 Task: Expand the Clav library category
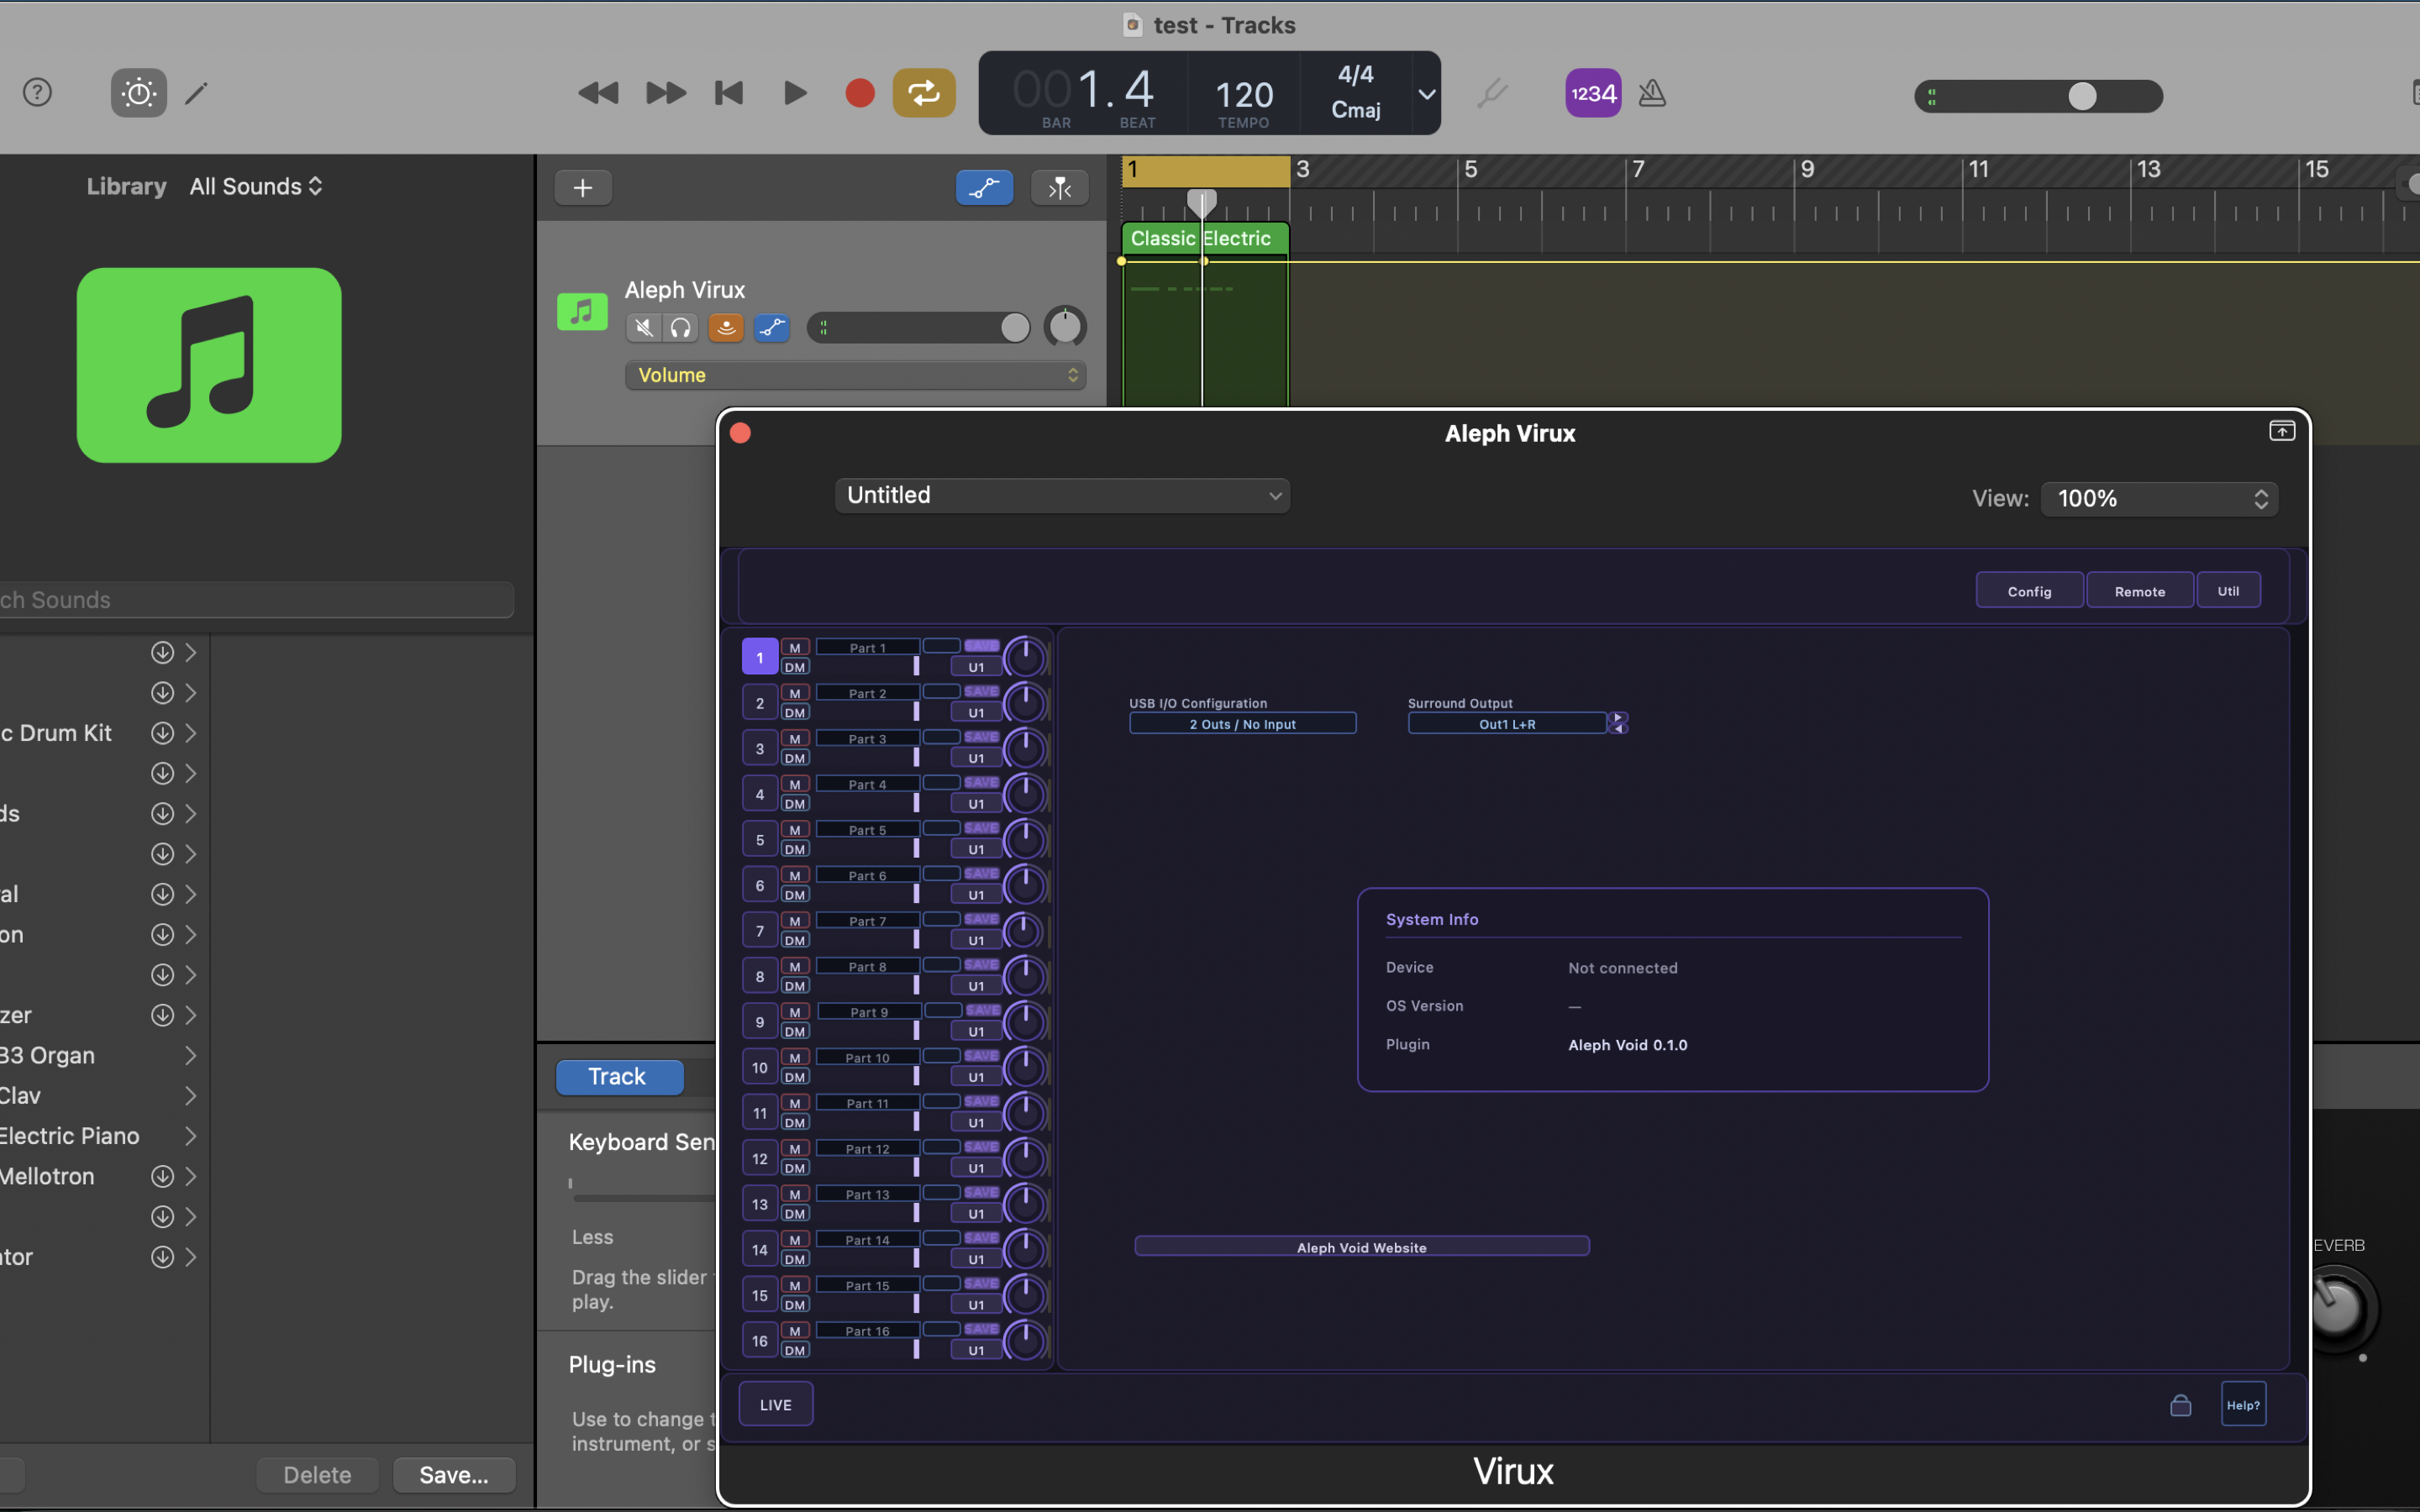pos(190,1096)
